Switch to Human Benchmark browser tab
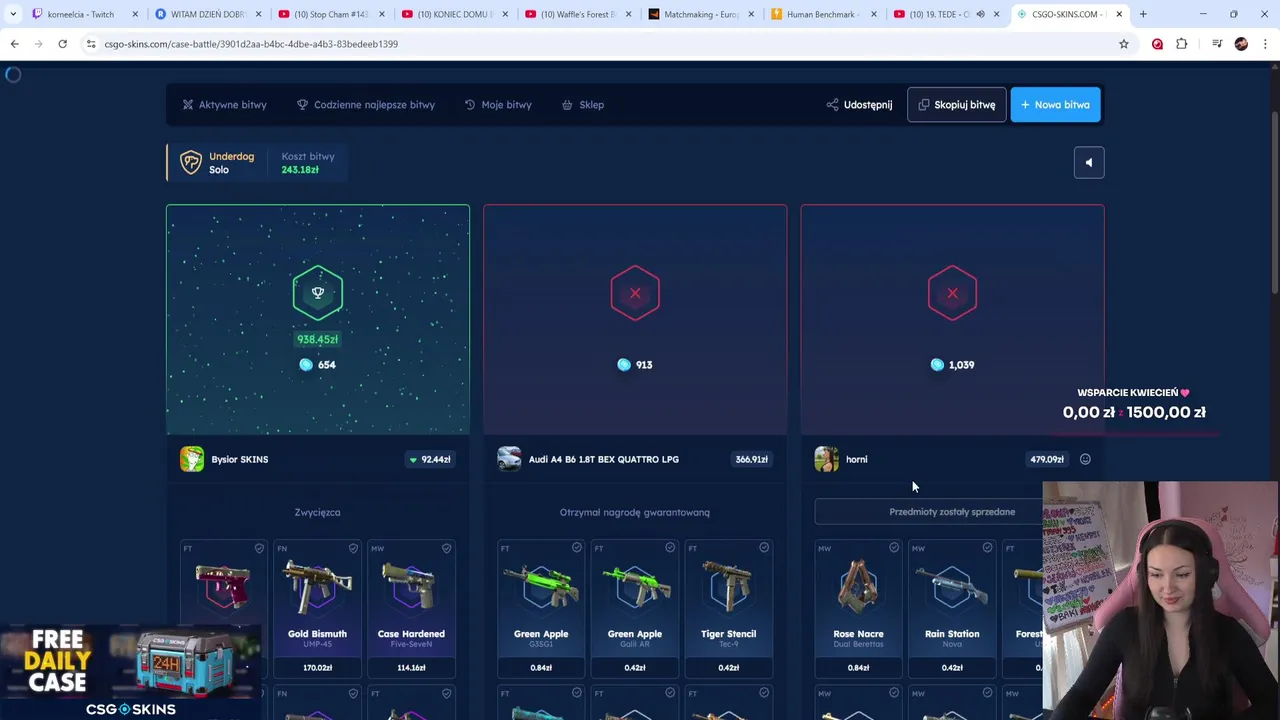 coord(824,14)
